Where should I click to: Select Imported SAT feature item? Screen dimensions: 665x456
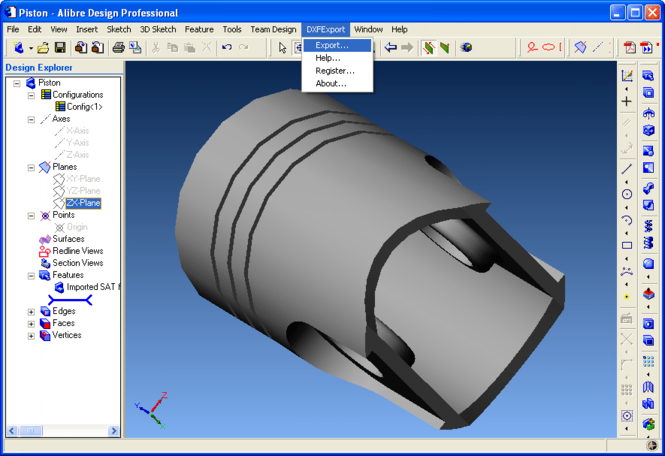coord(93,287)
